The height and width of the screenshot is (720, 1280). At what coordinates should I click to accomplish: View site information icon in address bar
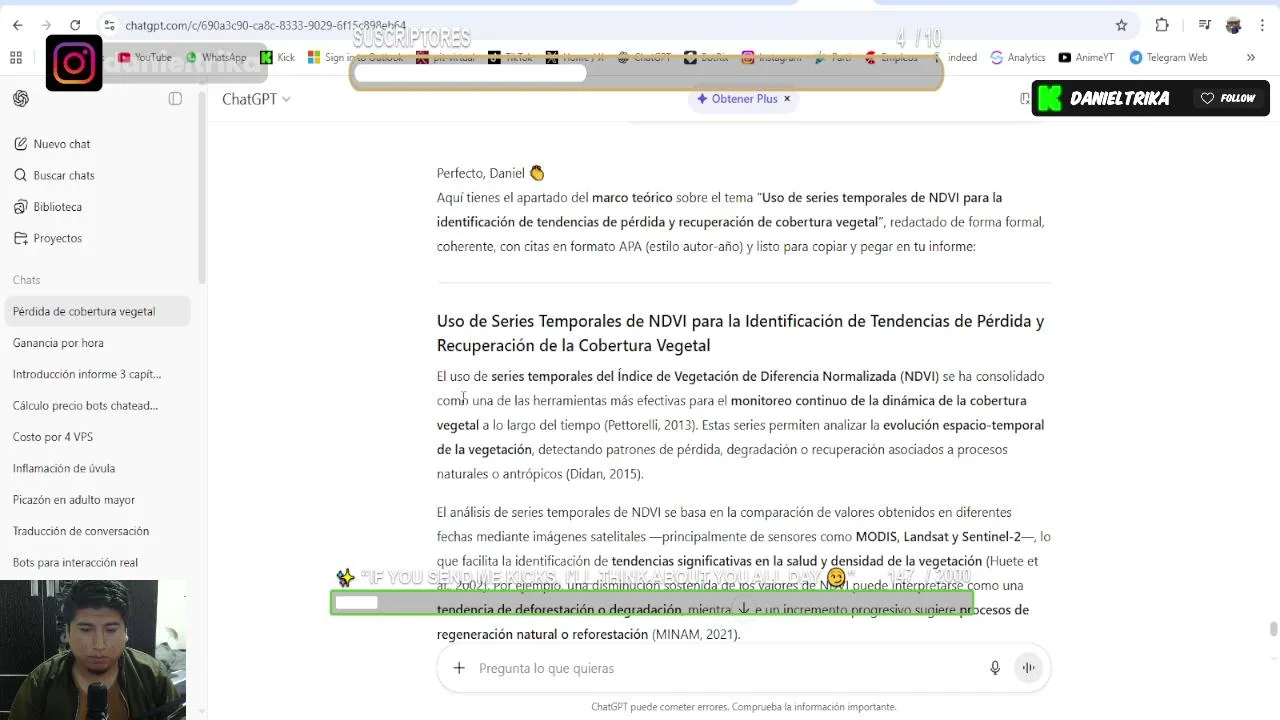point(109,25)
